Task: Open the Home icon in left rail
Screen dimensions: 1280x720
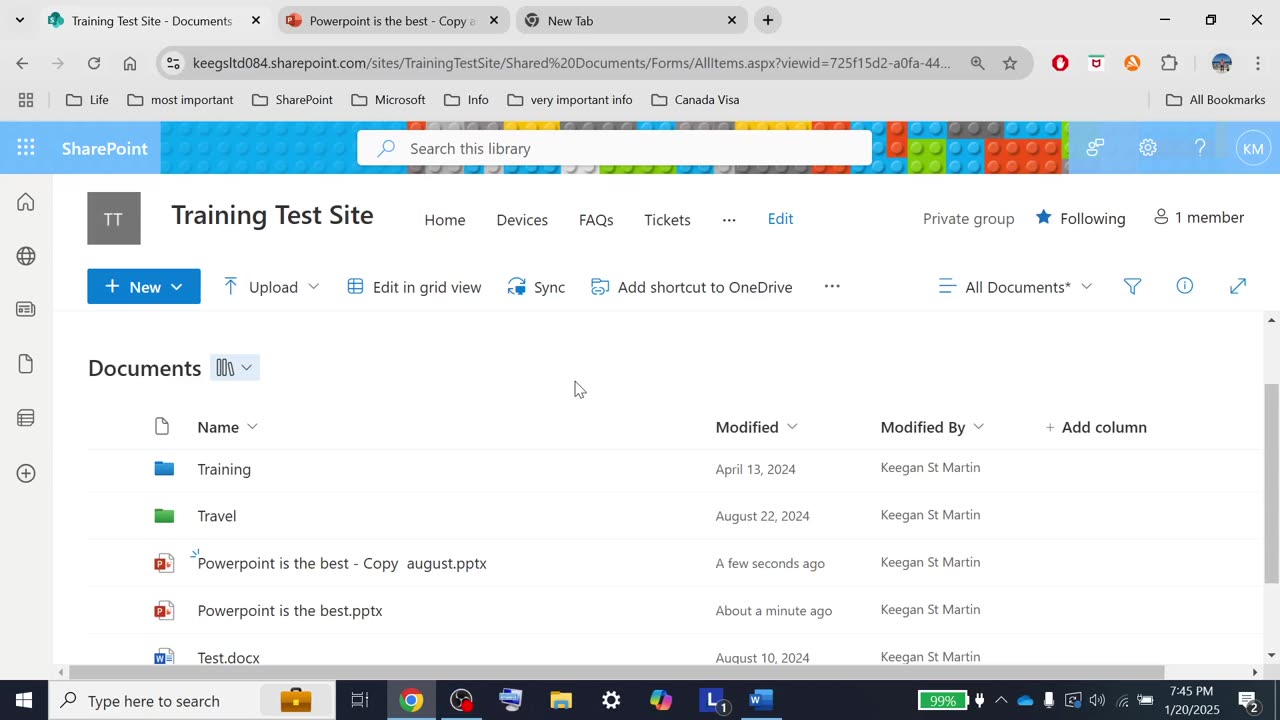Action: 26,202
